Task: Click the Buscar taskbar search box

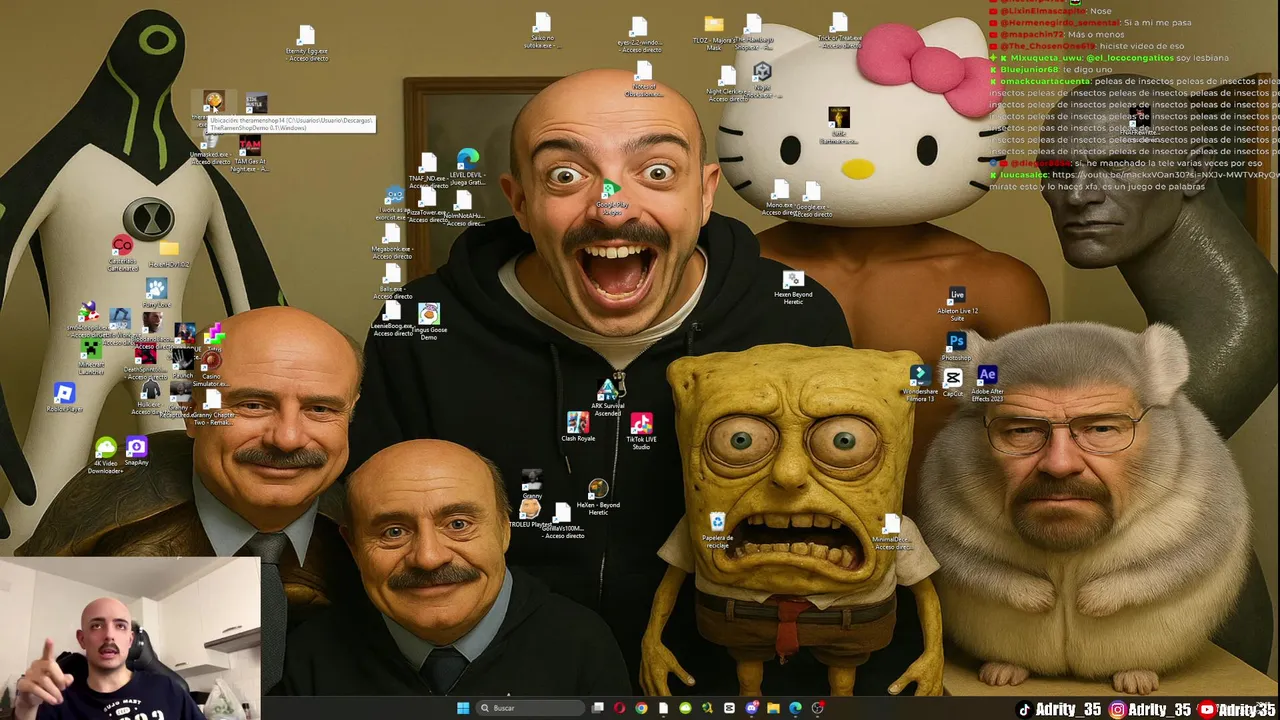Action: [x=528, y=708]
